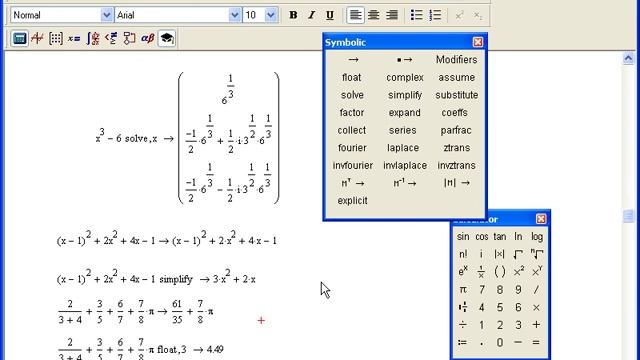Align text left
Screen dimensions: 640x360
(356, 15)
